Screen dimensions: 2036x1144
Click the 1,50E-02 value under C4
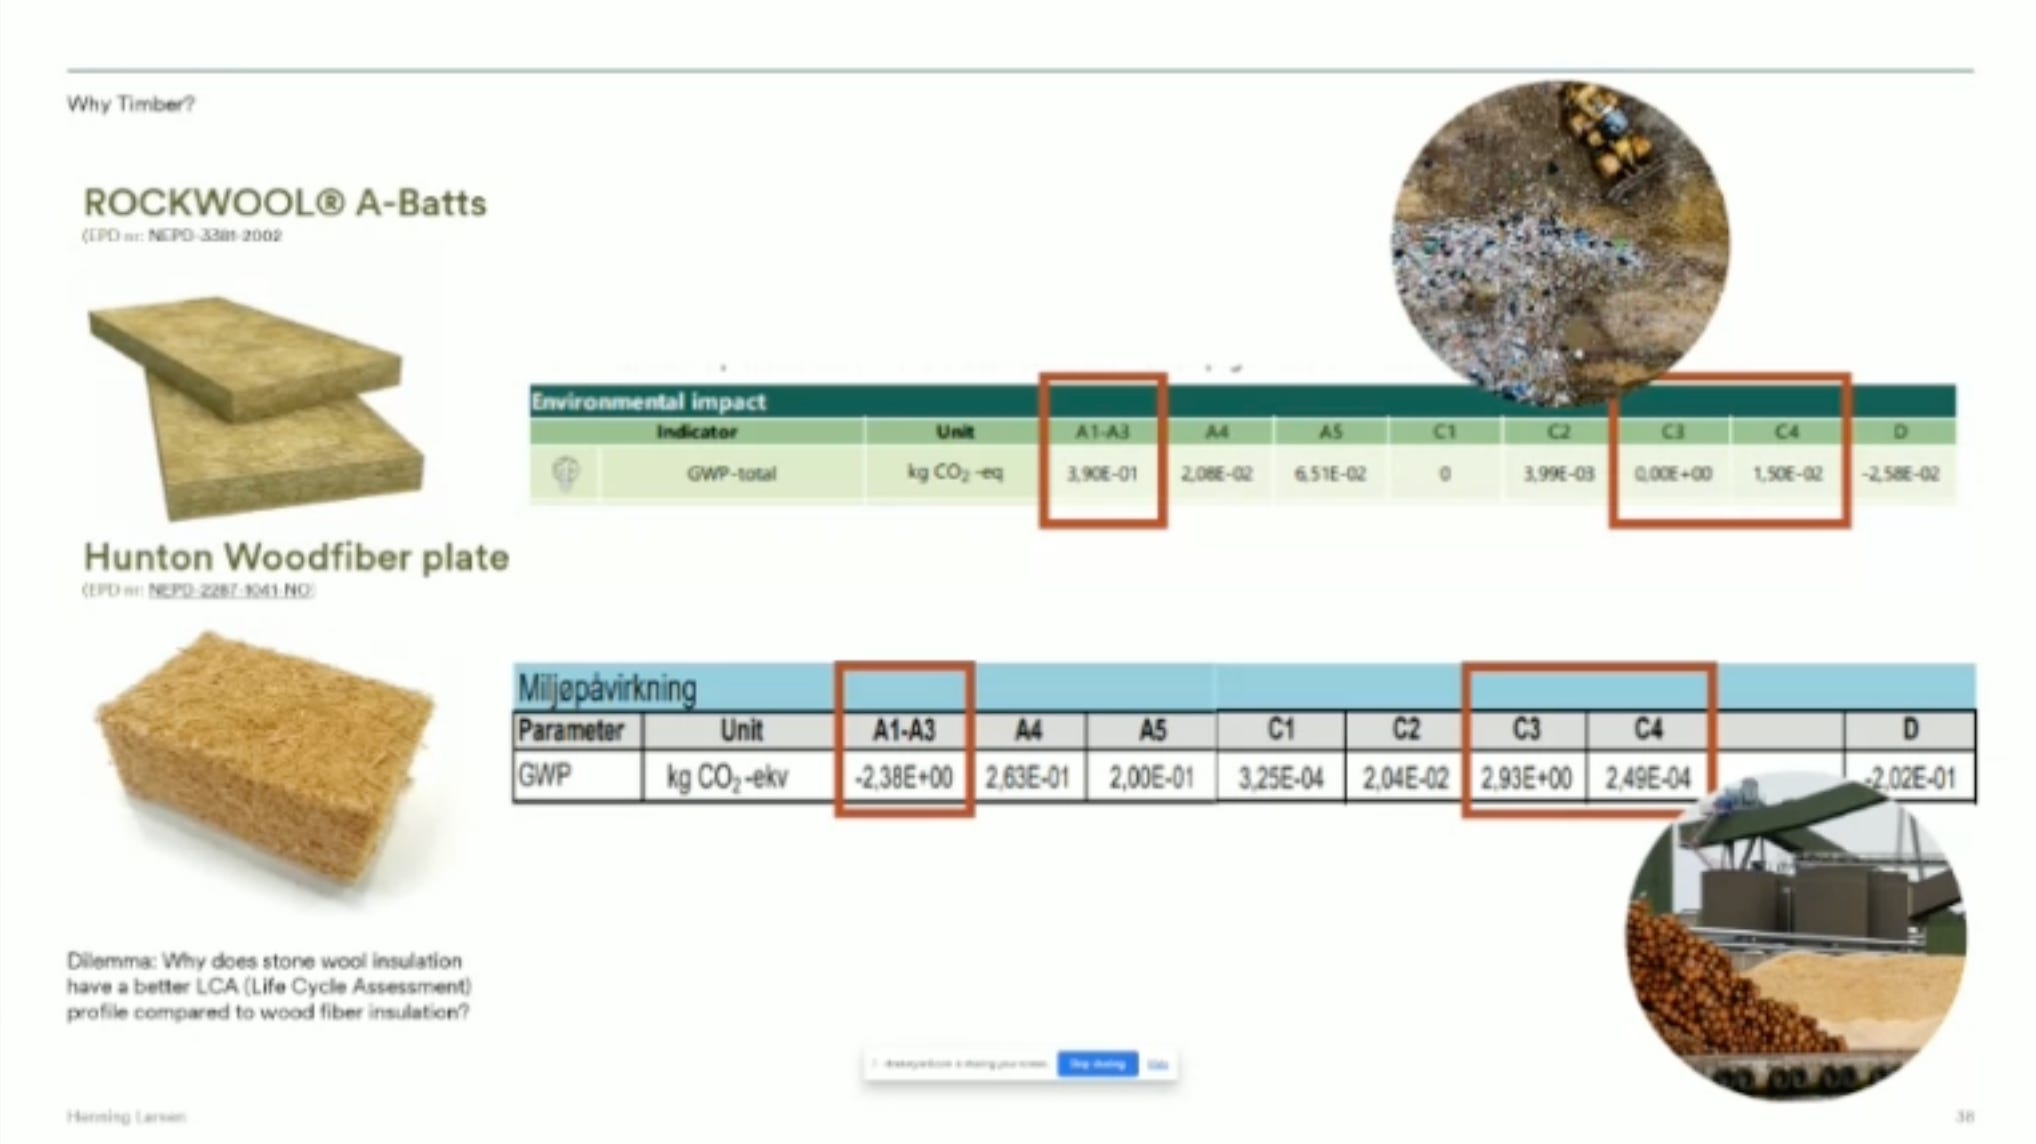(x=1786, y=474)
